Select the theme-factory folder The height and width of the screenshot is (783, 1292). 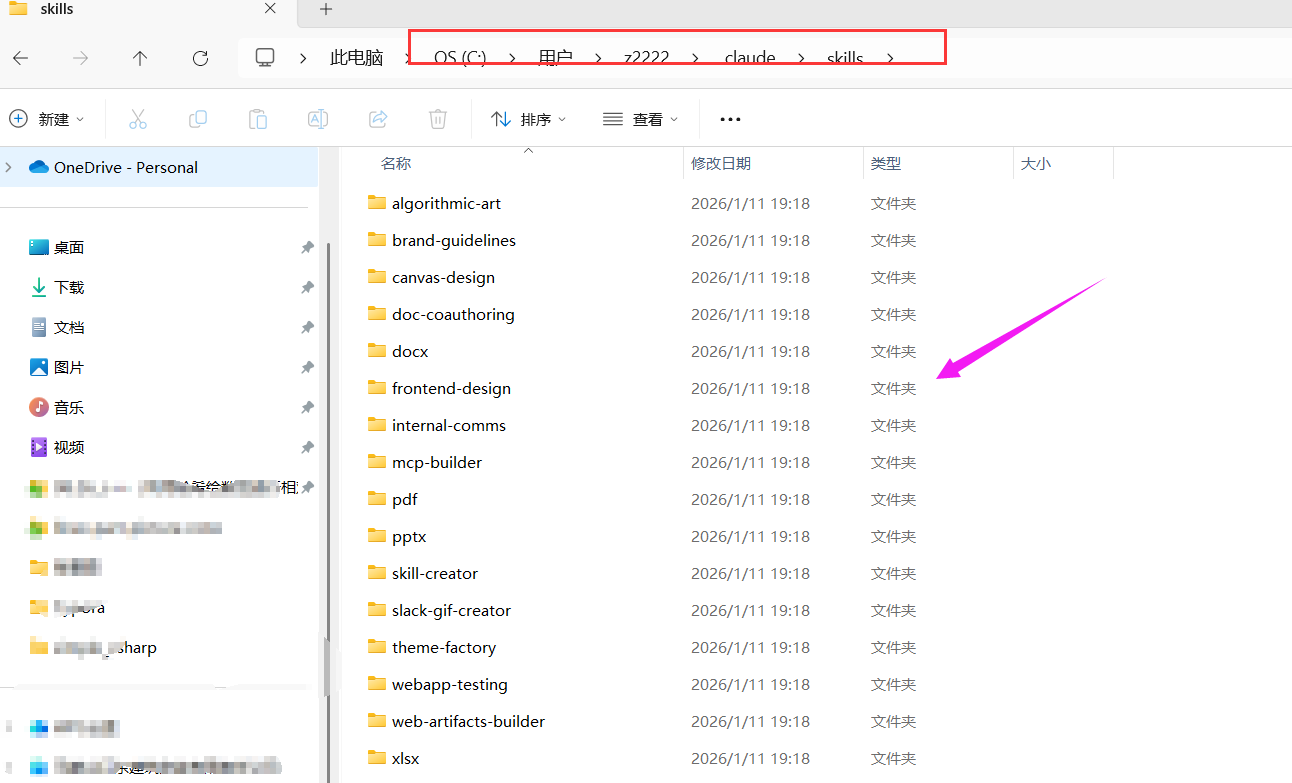[444, 647]
